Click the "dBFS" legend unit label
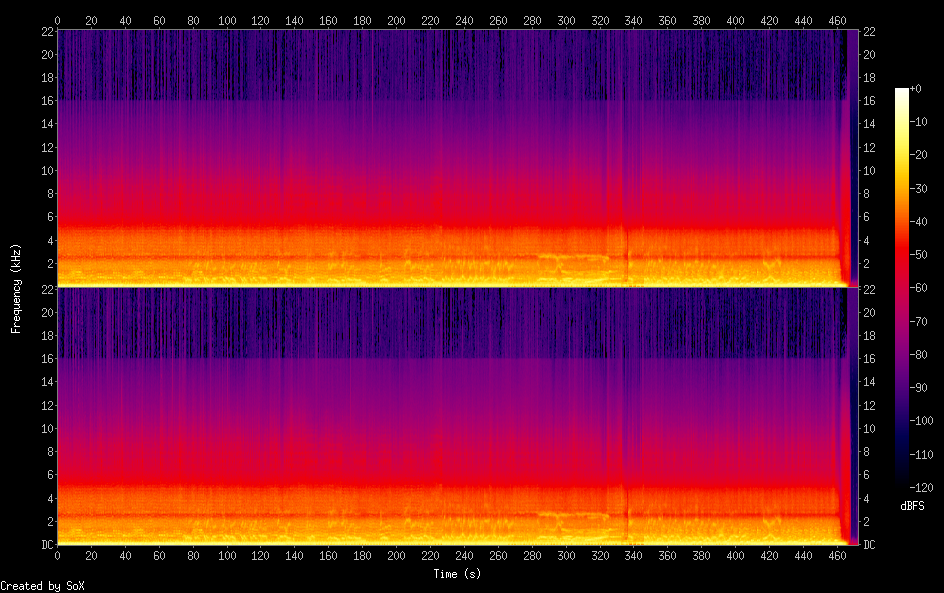 point(912,506)
